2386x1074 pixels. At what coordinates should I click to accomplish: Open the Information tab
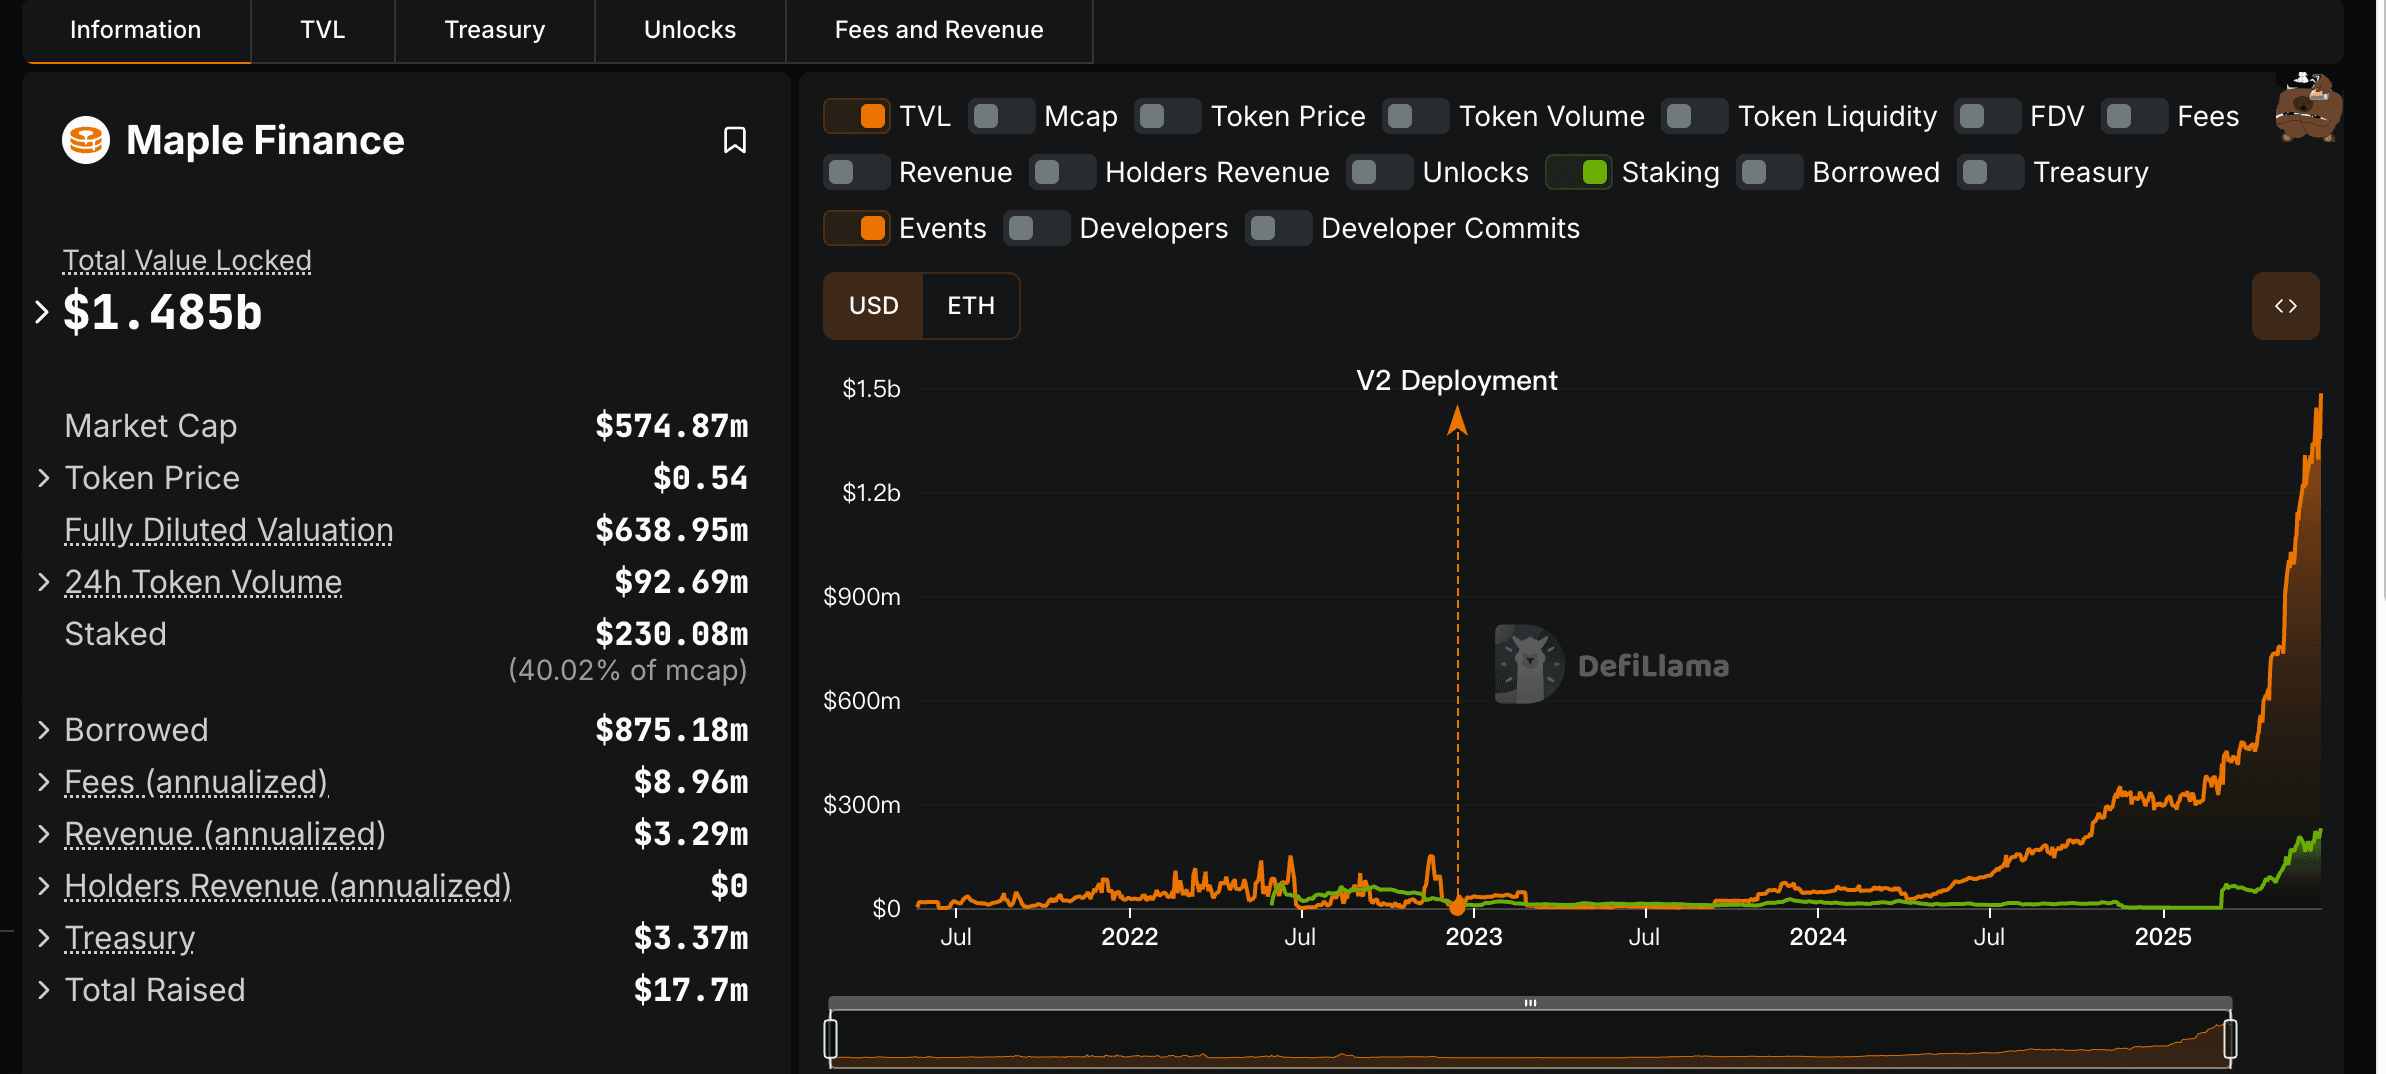pyautogui.click(x=136, y=30)
